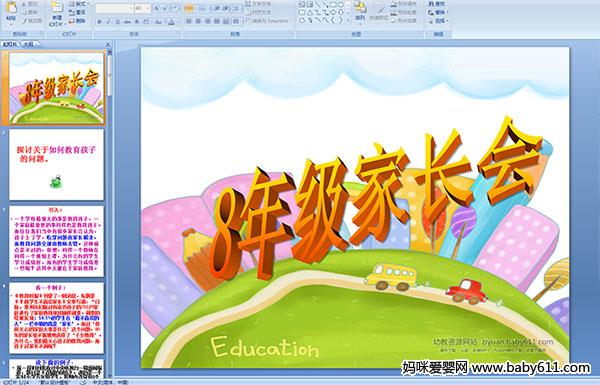
Task: Open the Arrange dropdown
Action: click(x=360, y=11)
